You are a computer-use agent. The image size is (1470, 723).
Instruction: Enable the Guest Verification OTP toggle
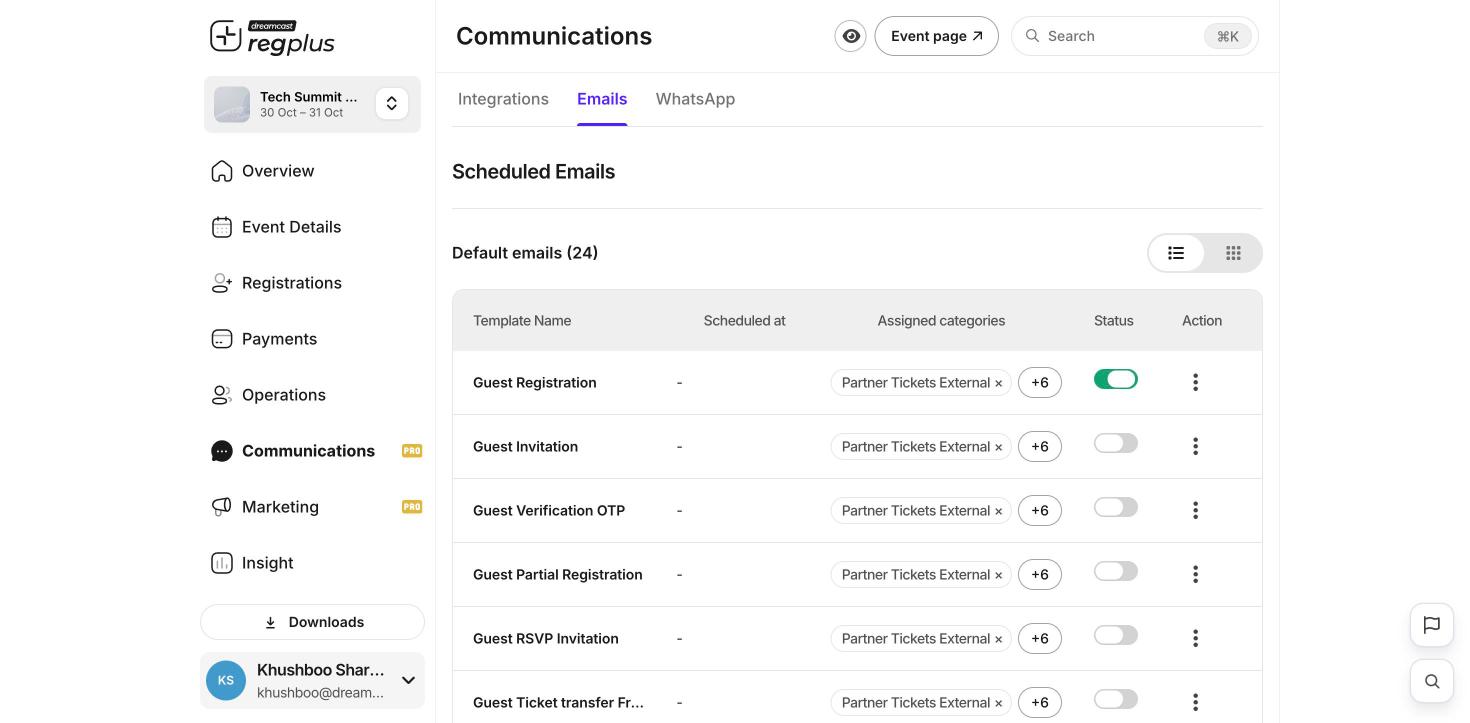tap(1116, 507)
